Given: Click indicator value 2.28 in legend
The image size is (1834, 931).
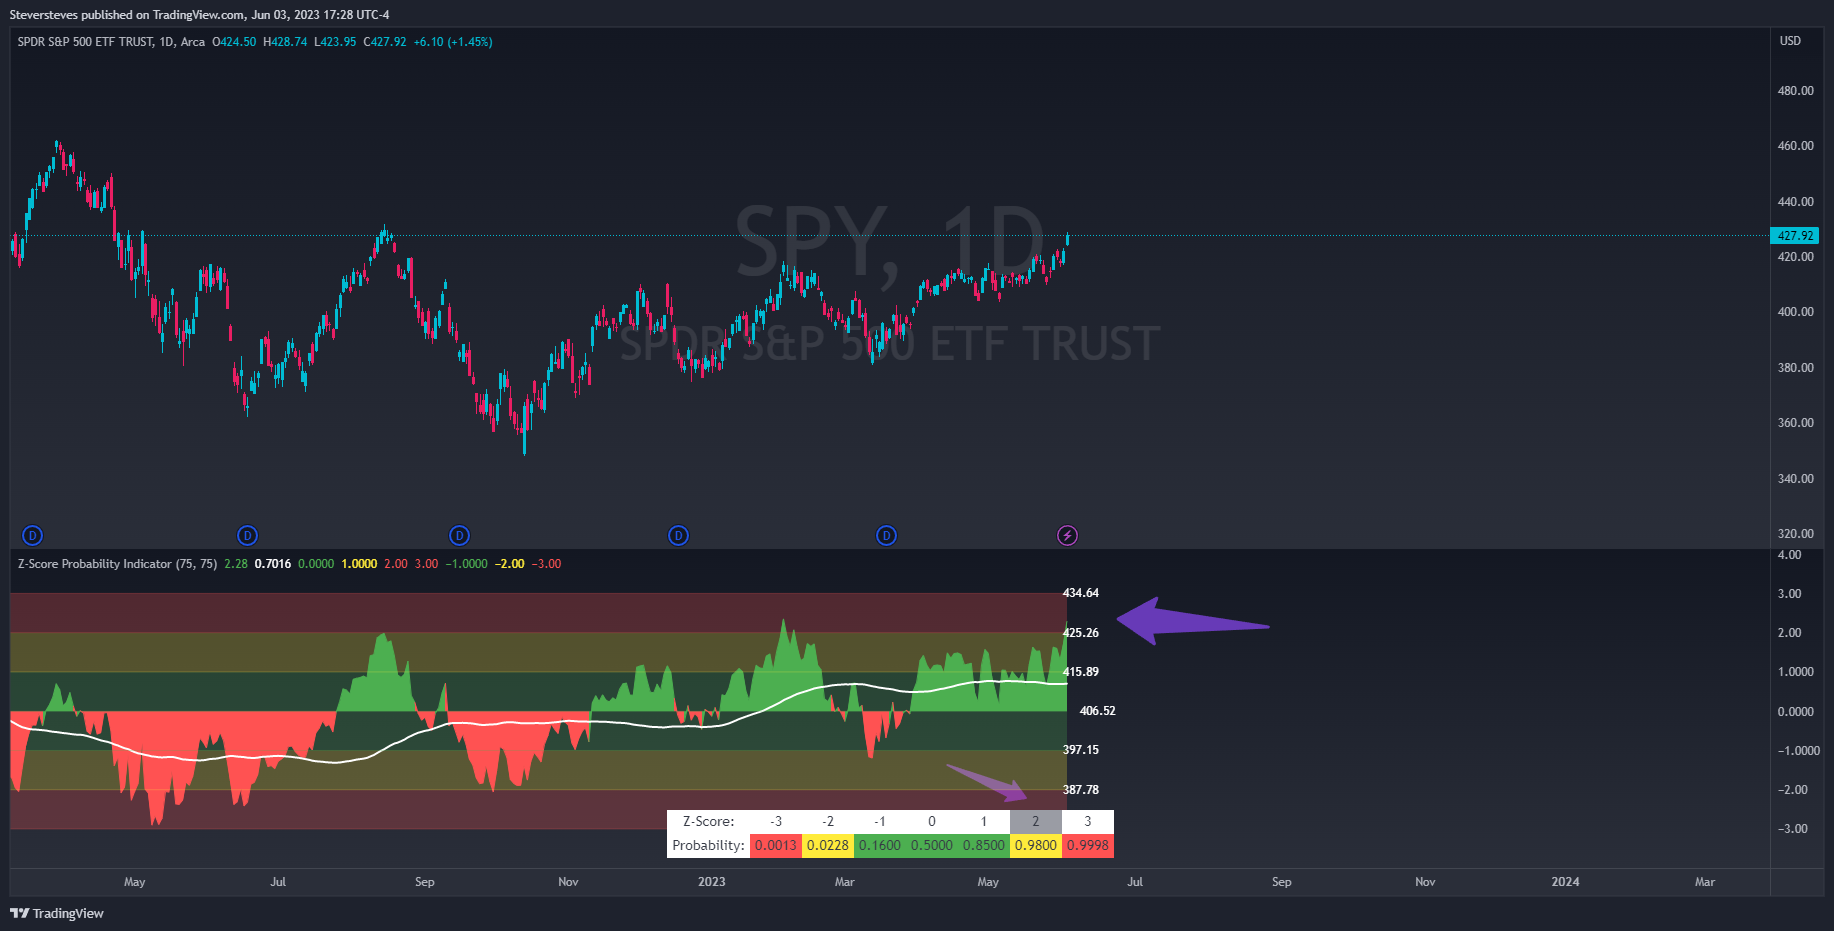Looking at the screenshot, I should pos(236,564).
